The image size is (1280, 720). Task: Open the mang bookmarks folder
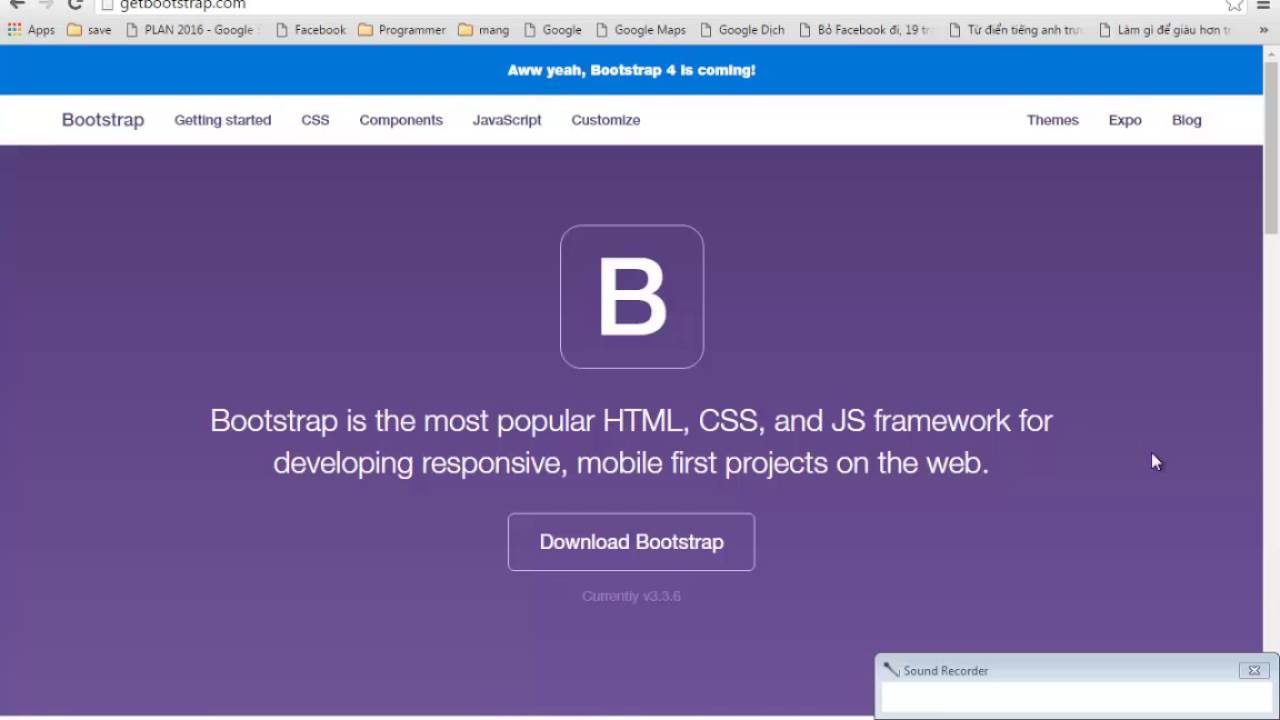click(484, 30)
